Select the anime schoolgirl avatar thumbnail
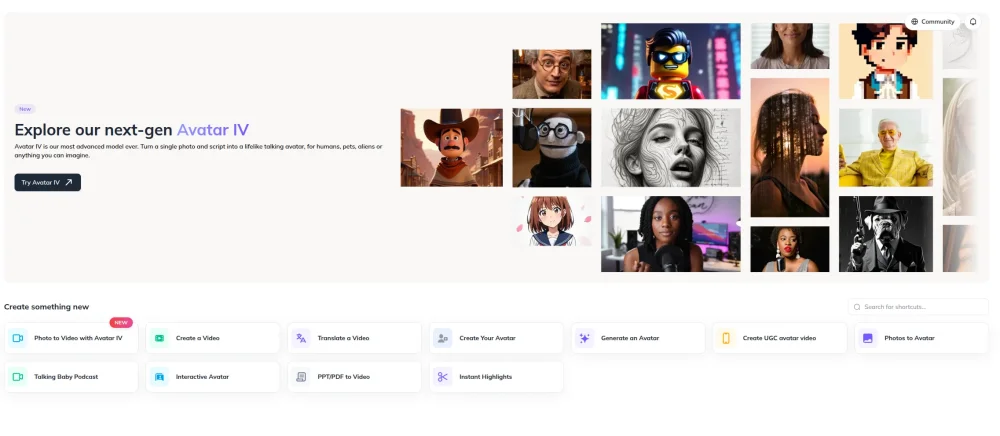 pos(552,221)
